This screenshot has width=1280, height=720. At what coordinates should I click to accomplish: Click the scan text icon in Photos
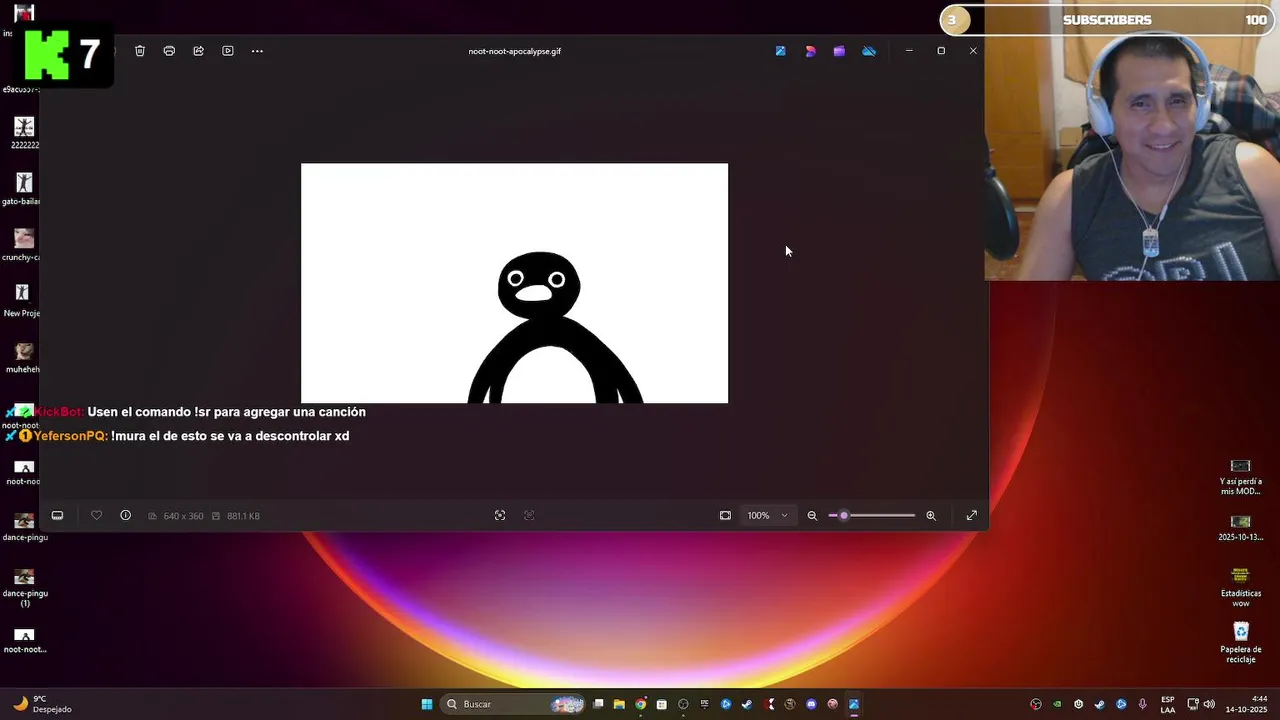tap(500, 516)
